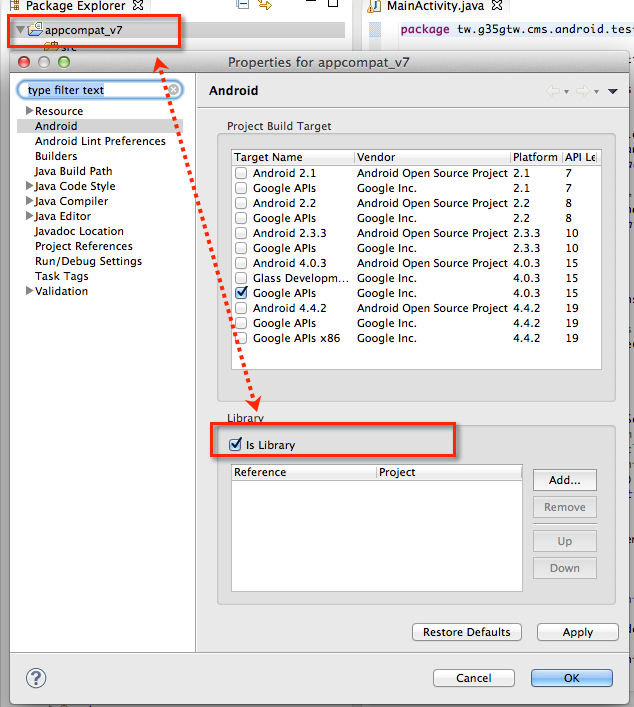Uncheck the Google APIs 4.0.3 target

(241, 293)
